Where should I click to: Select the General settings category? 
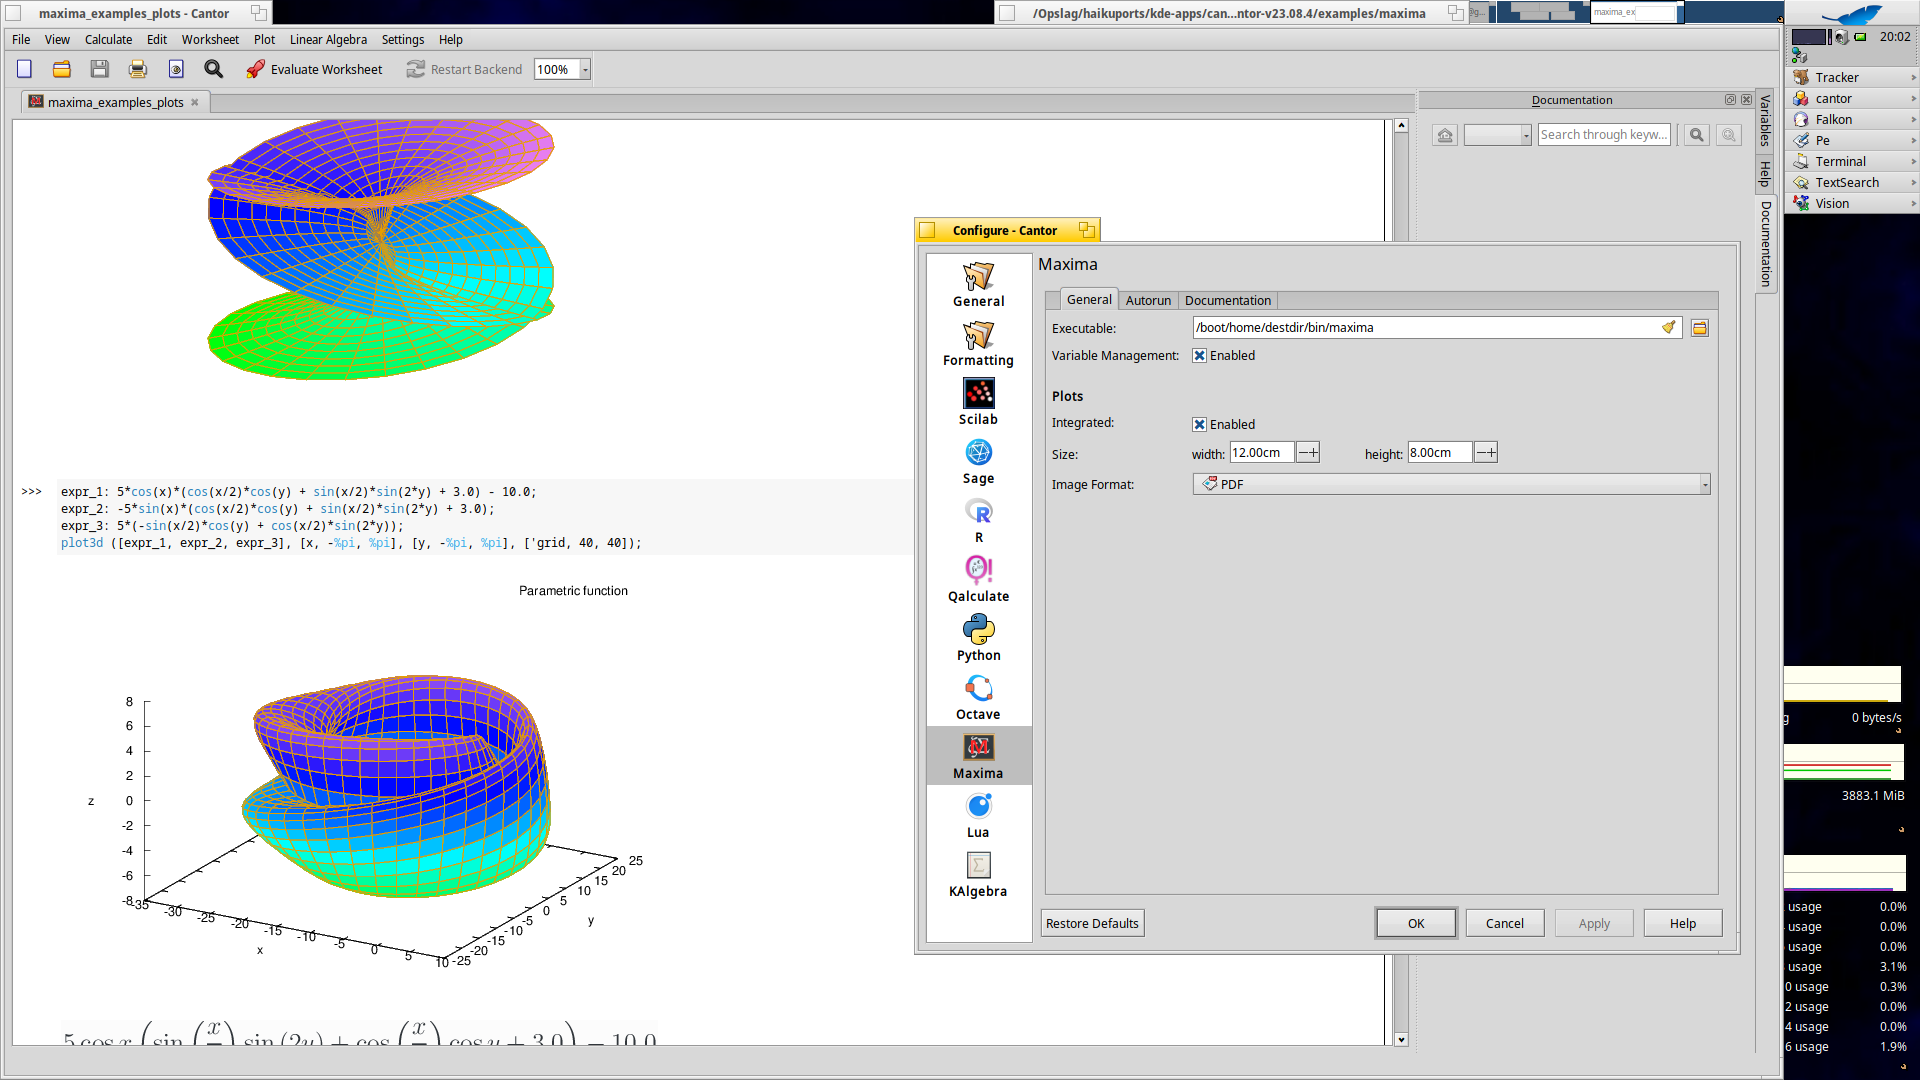click(978, 285)
